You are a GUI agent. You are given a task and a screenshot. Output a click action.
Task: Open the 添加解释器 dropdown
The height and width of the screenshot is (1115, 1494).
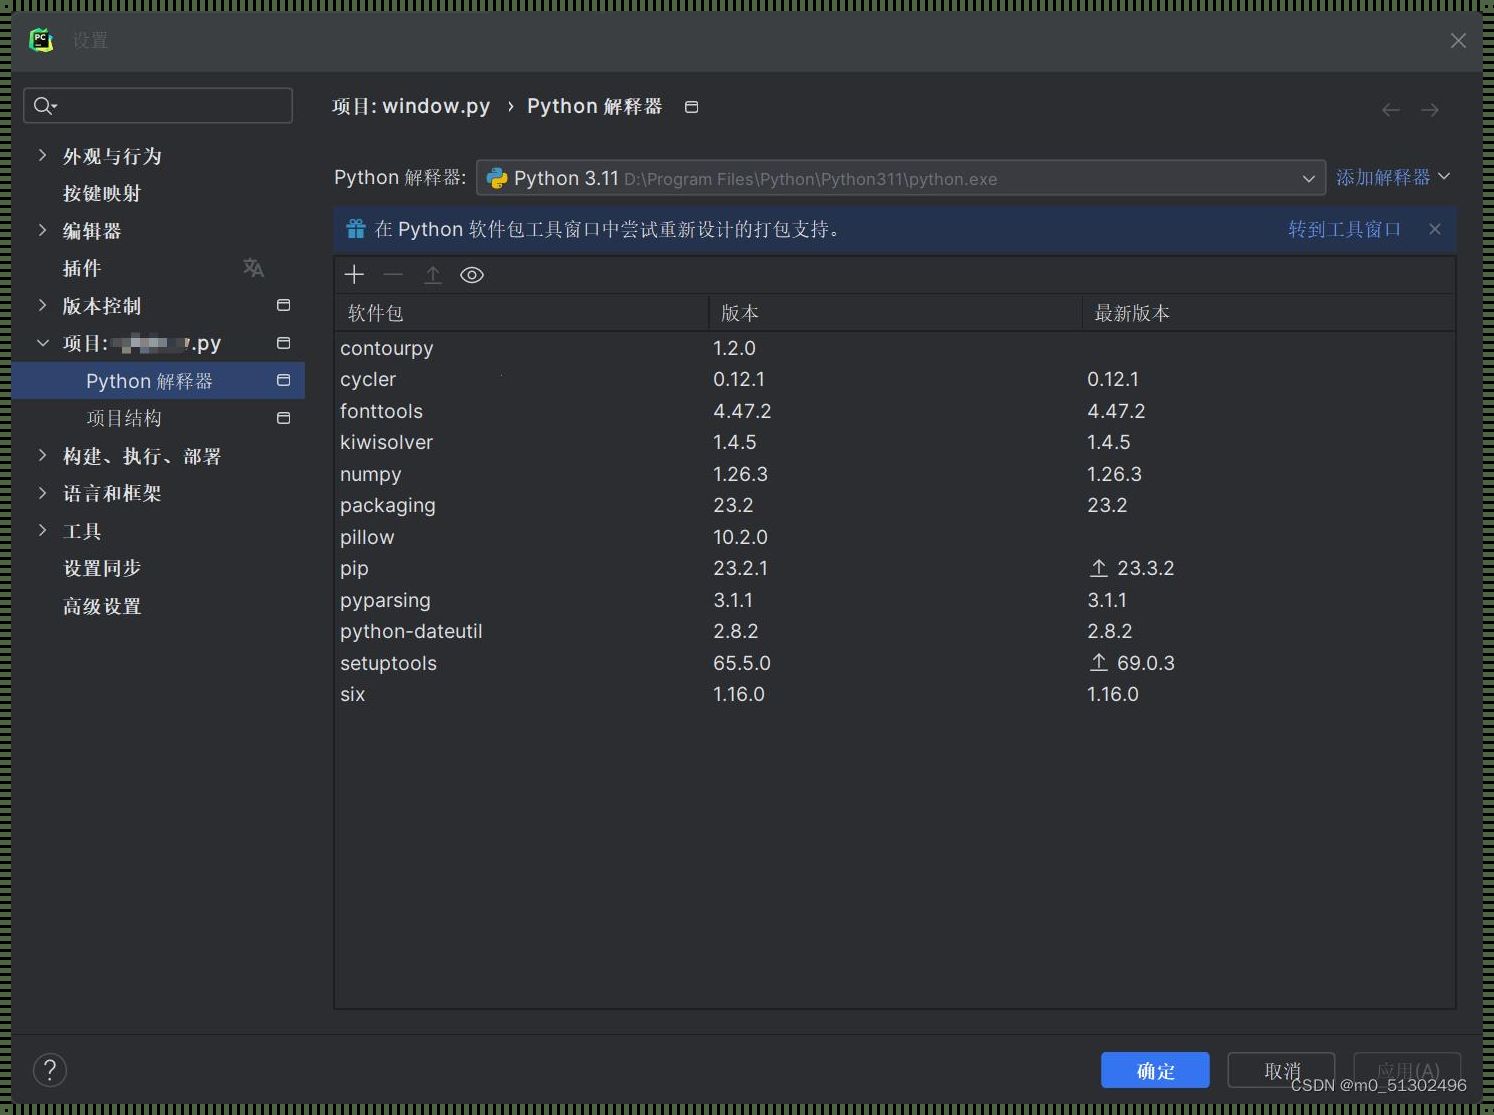click(1393, 177)
